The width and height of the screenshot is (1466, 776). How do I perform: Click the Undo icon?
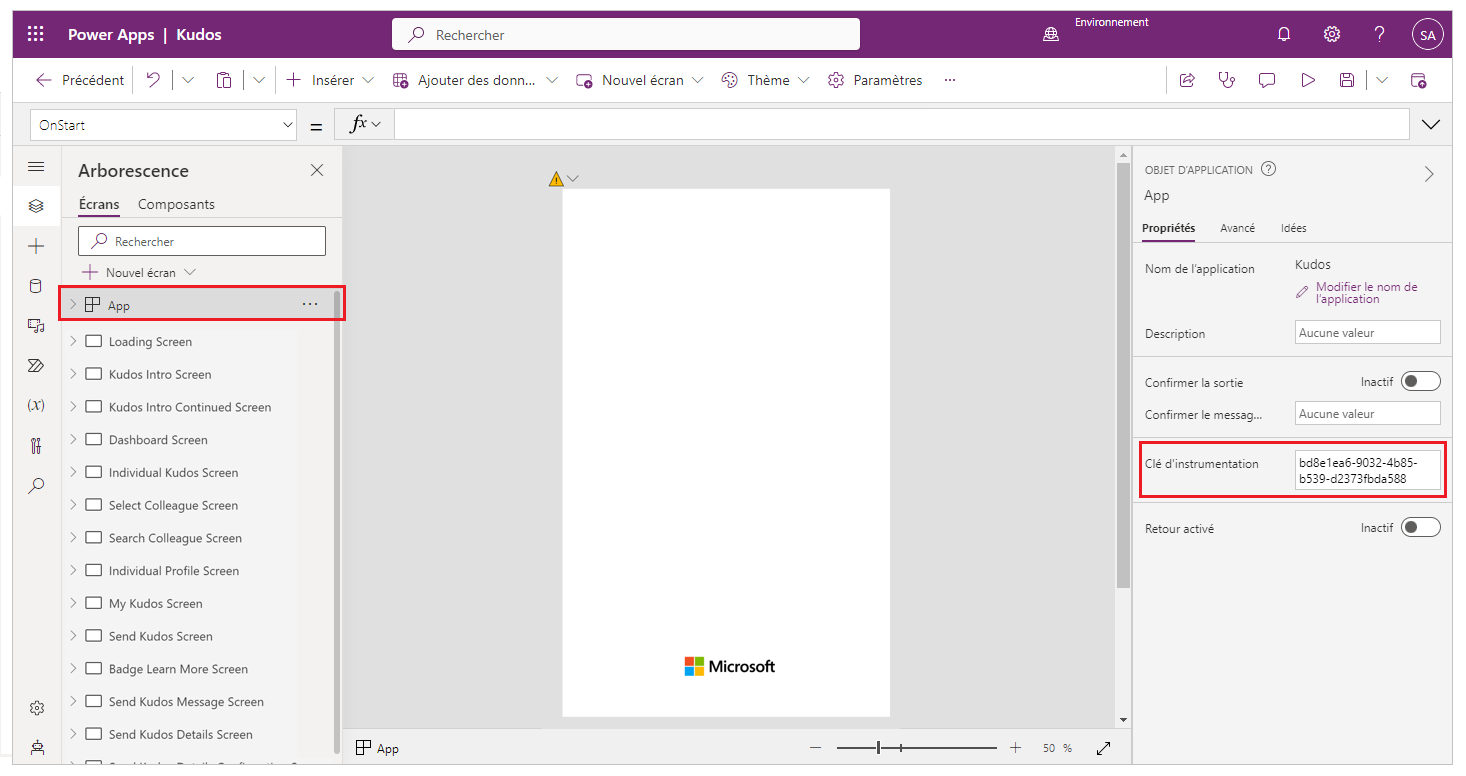[x=153, y=80]
